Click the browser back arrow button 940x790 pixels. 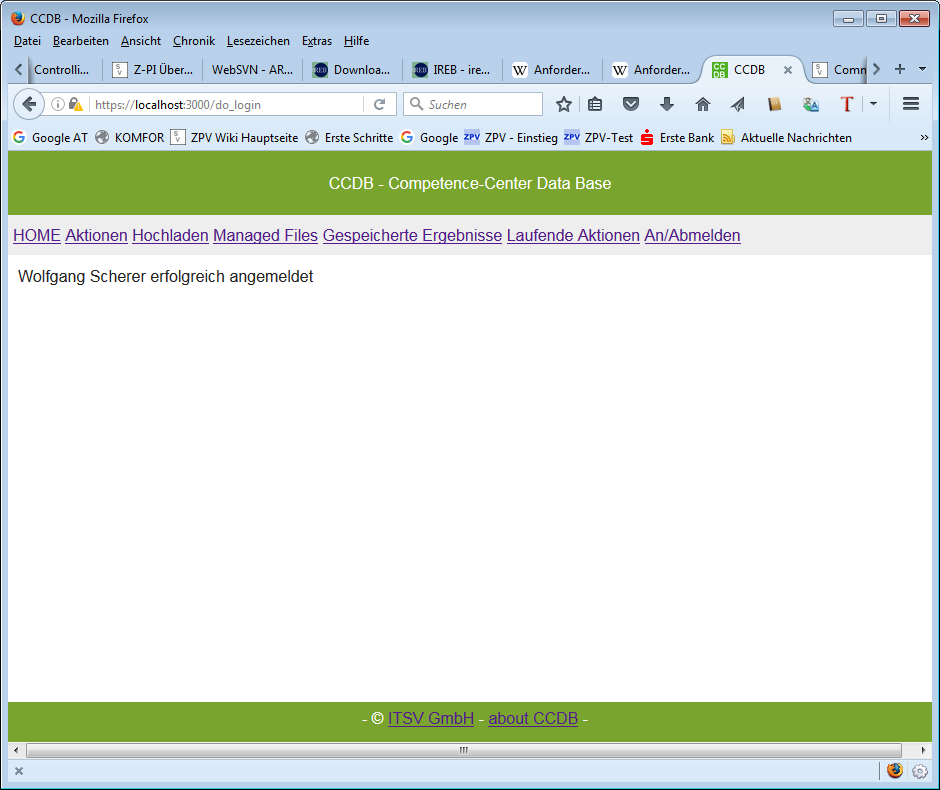click(x=29, y=104)
